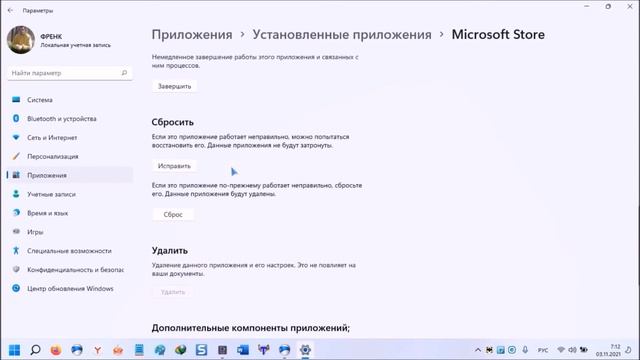Go to Приложения breadcrumb link
Viewport: 640px width, 360px height.
coord(192,35)
